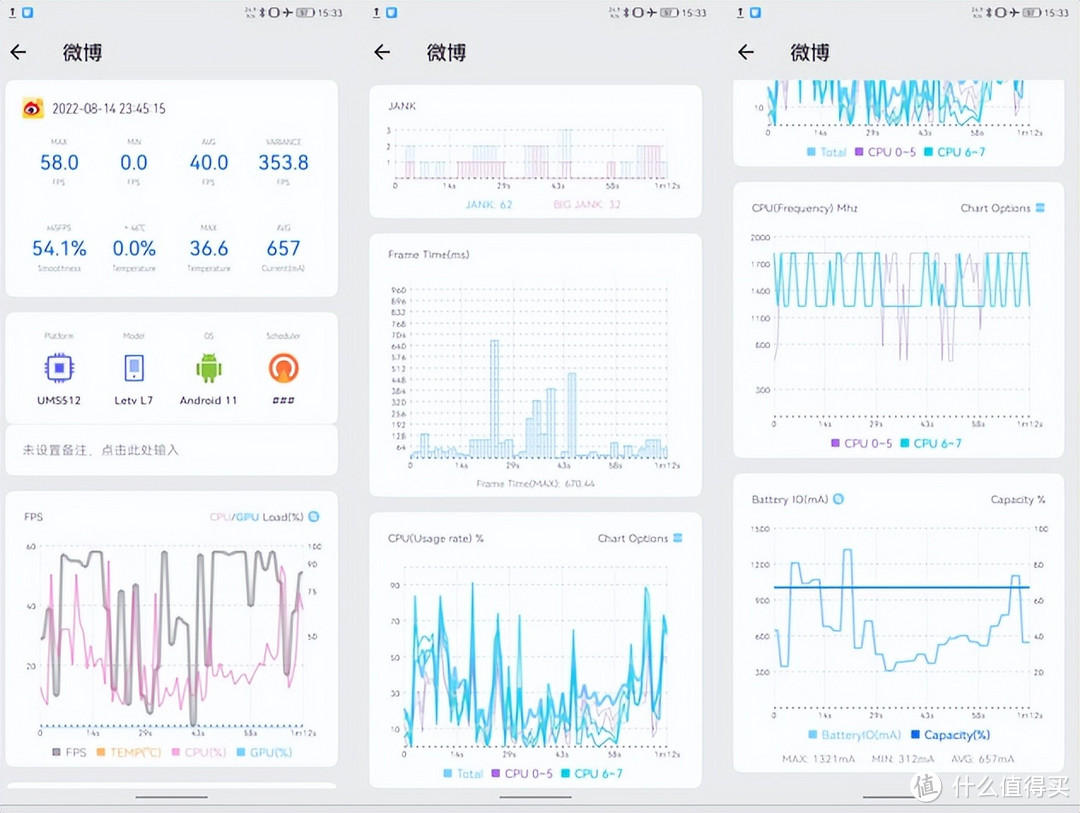The image size is (1080, 813).
Task: Go back using the left panel arrow
Action: click(19, 52)
